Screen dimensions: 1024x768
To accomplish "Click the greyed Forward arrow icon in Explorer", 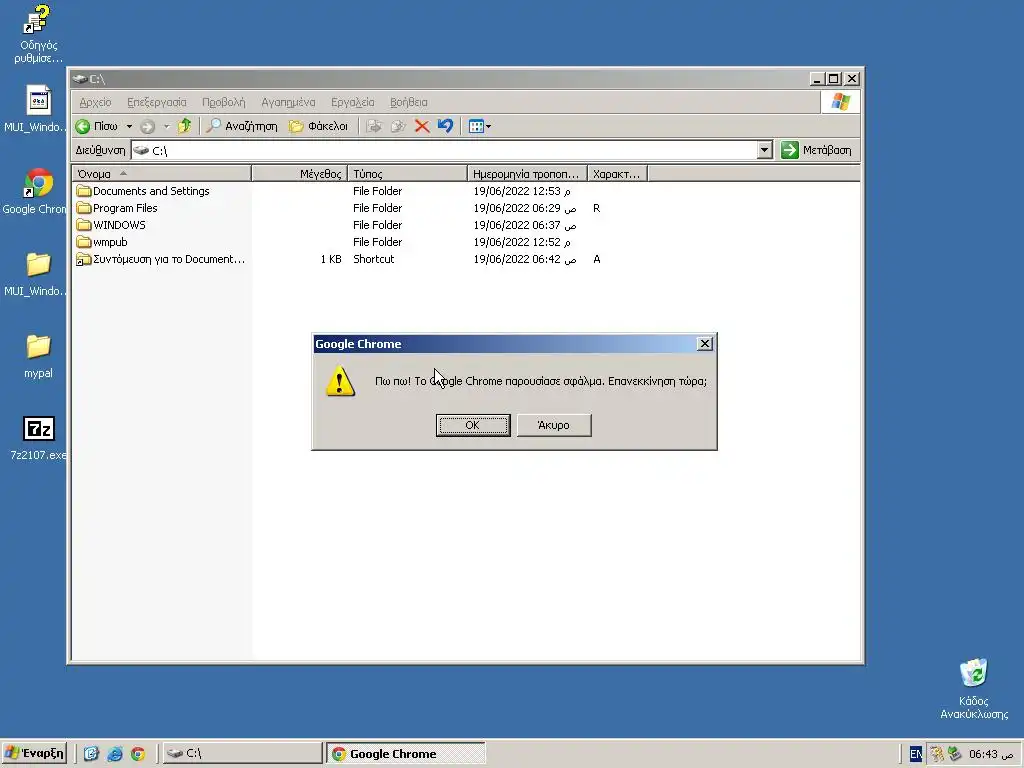I will [148, 126].
